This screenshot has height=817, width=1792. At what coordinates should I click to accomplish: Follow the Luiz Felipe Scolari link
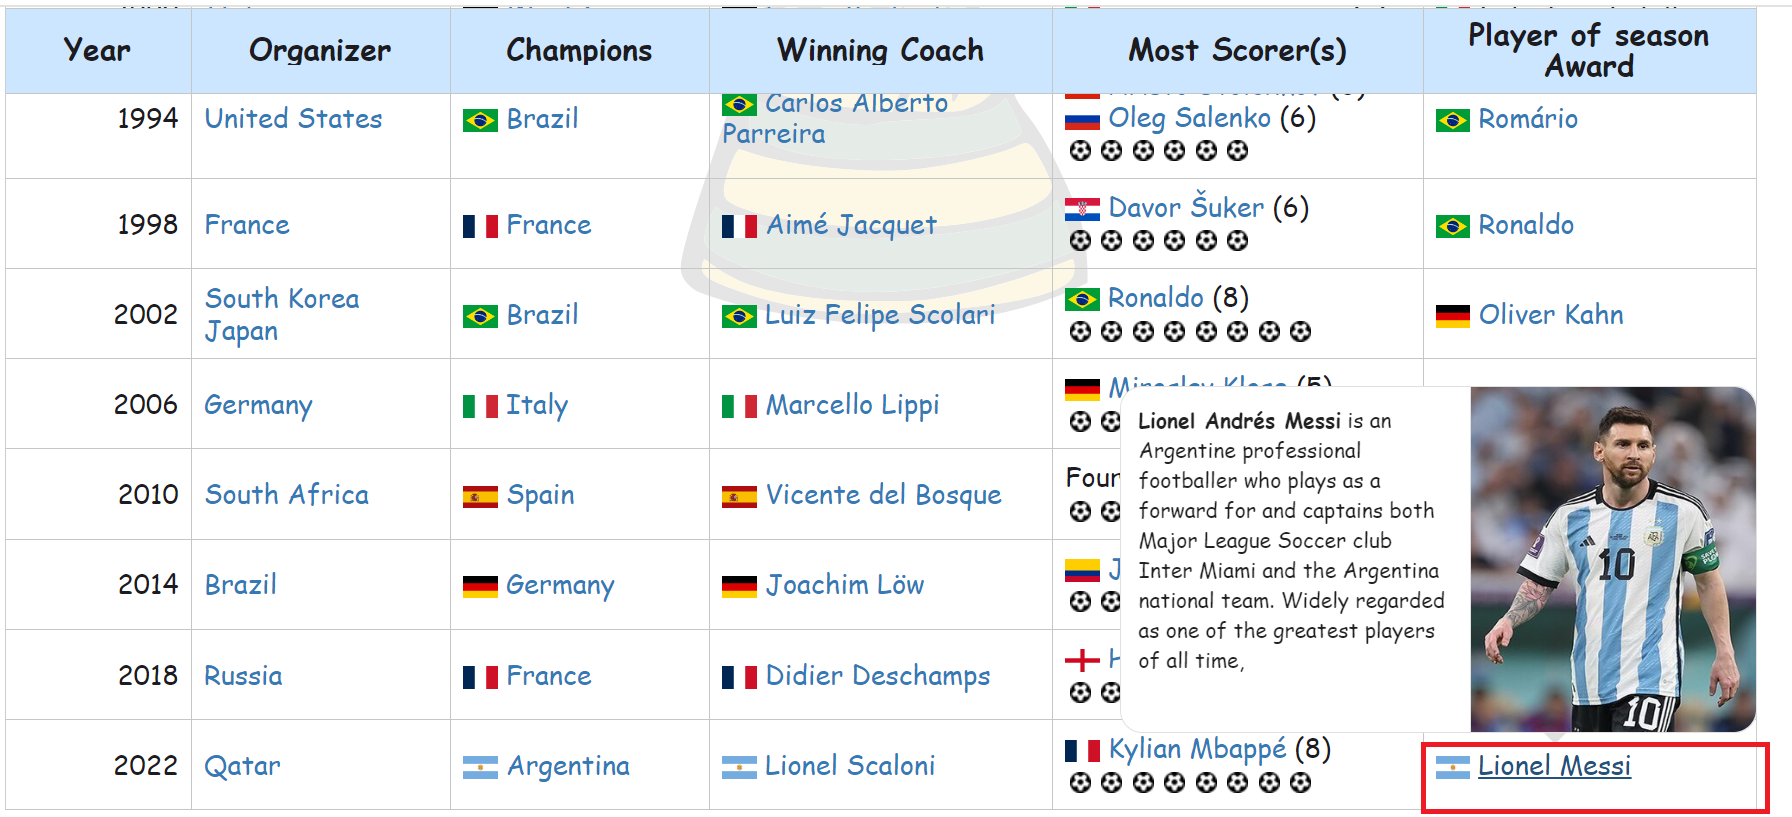(879, 315)
